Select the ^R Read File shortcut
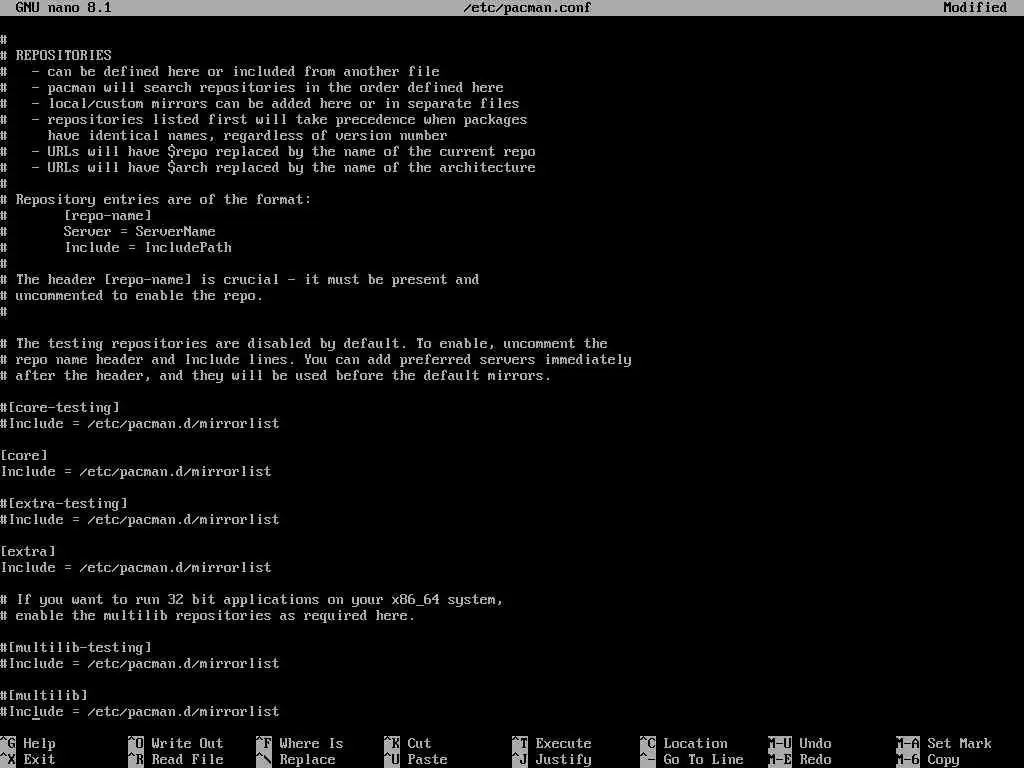The image size is (1024, 768). point(176,760)
